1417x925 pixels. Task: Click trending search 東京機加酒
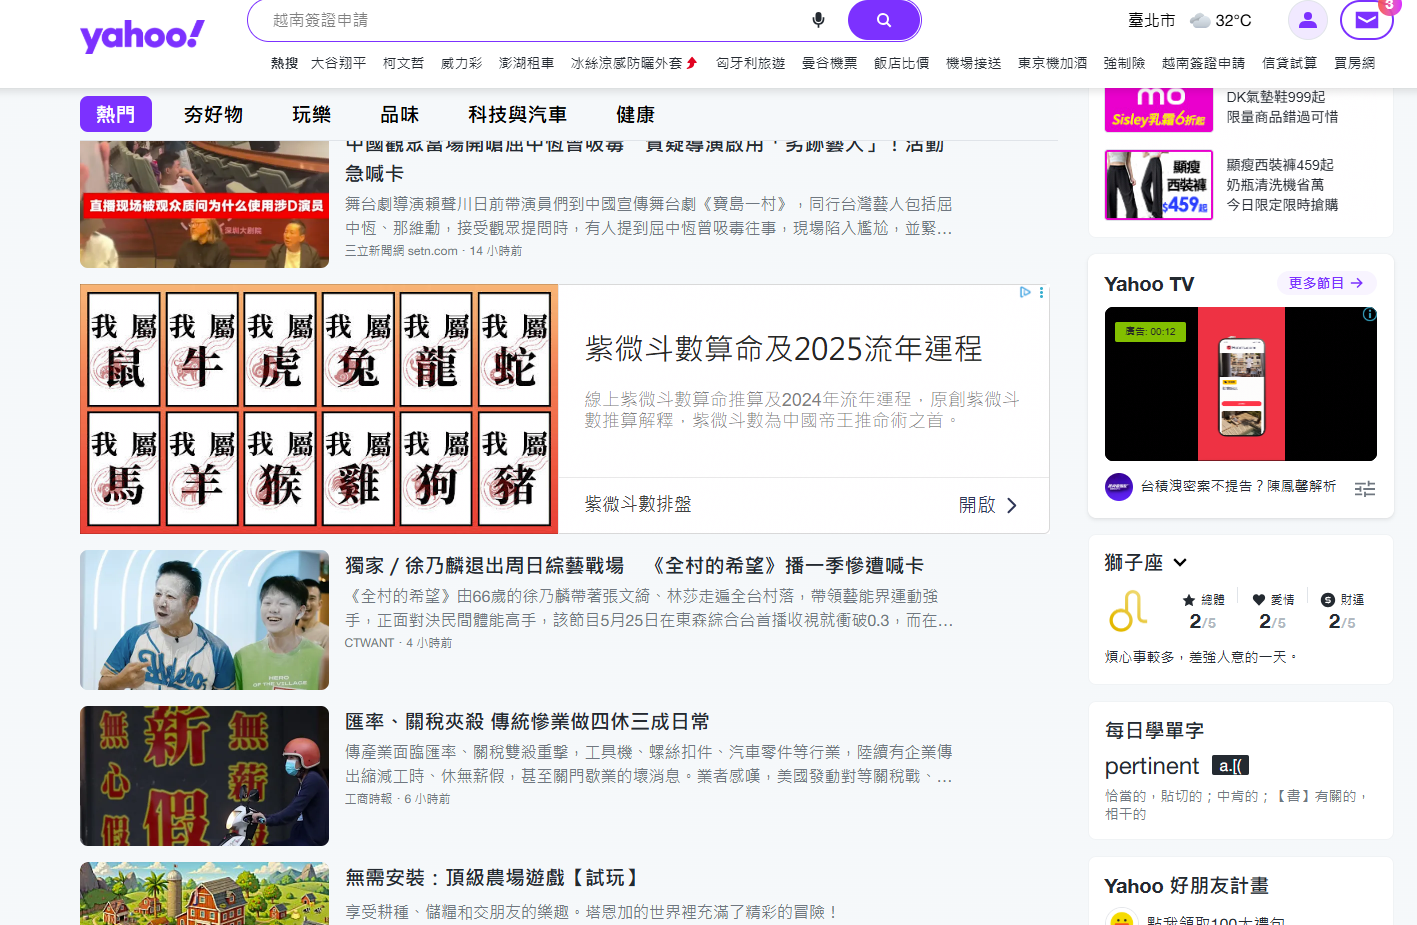click(x=1053, y=63)
